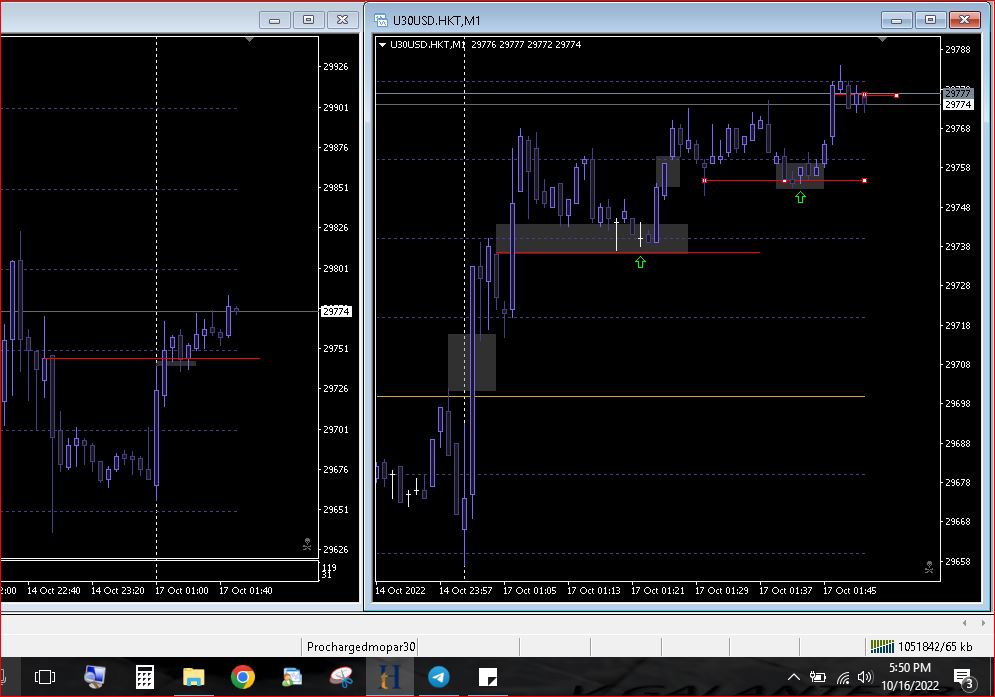995x697 pixels.
Task: Click the Prochargedmopar30 profile in status bar
Action: (x=360, y=646)
